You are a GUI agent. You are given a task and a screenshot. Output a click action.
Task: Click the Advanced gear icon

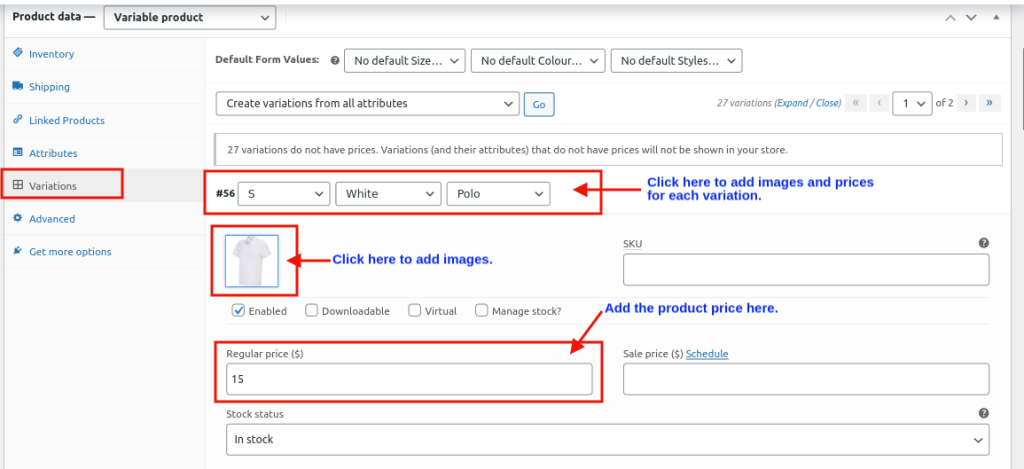[x=18, y=218]
